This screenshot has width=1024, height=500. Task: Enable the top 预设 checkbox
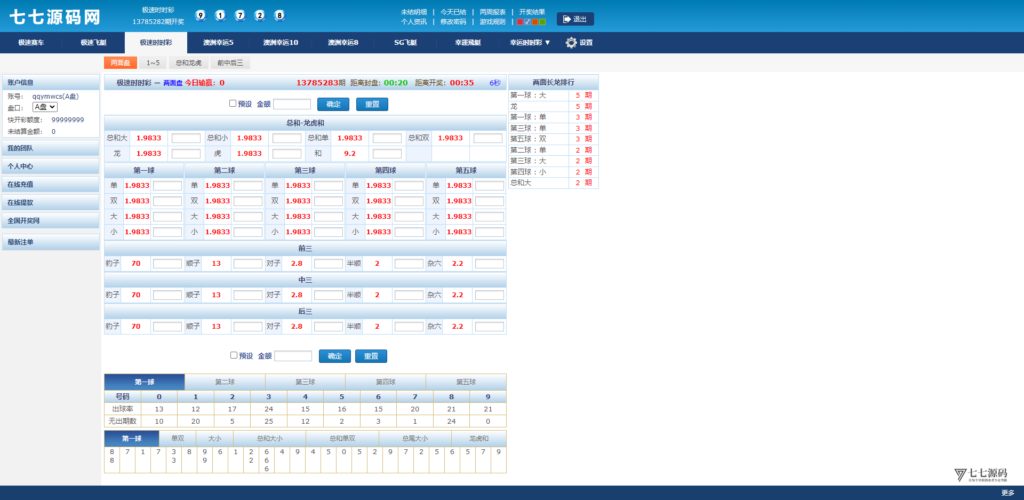(x=233, y=103)
